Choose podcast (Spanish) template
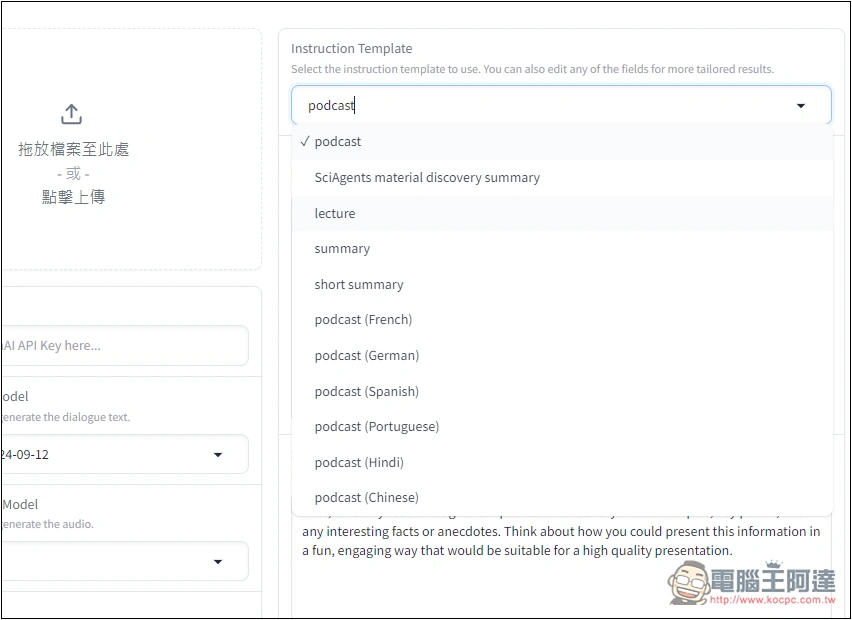Image resolution: width=852 pixels, height=620 pixels. [562, 392]
